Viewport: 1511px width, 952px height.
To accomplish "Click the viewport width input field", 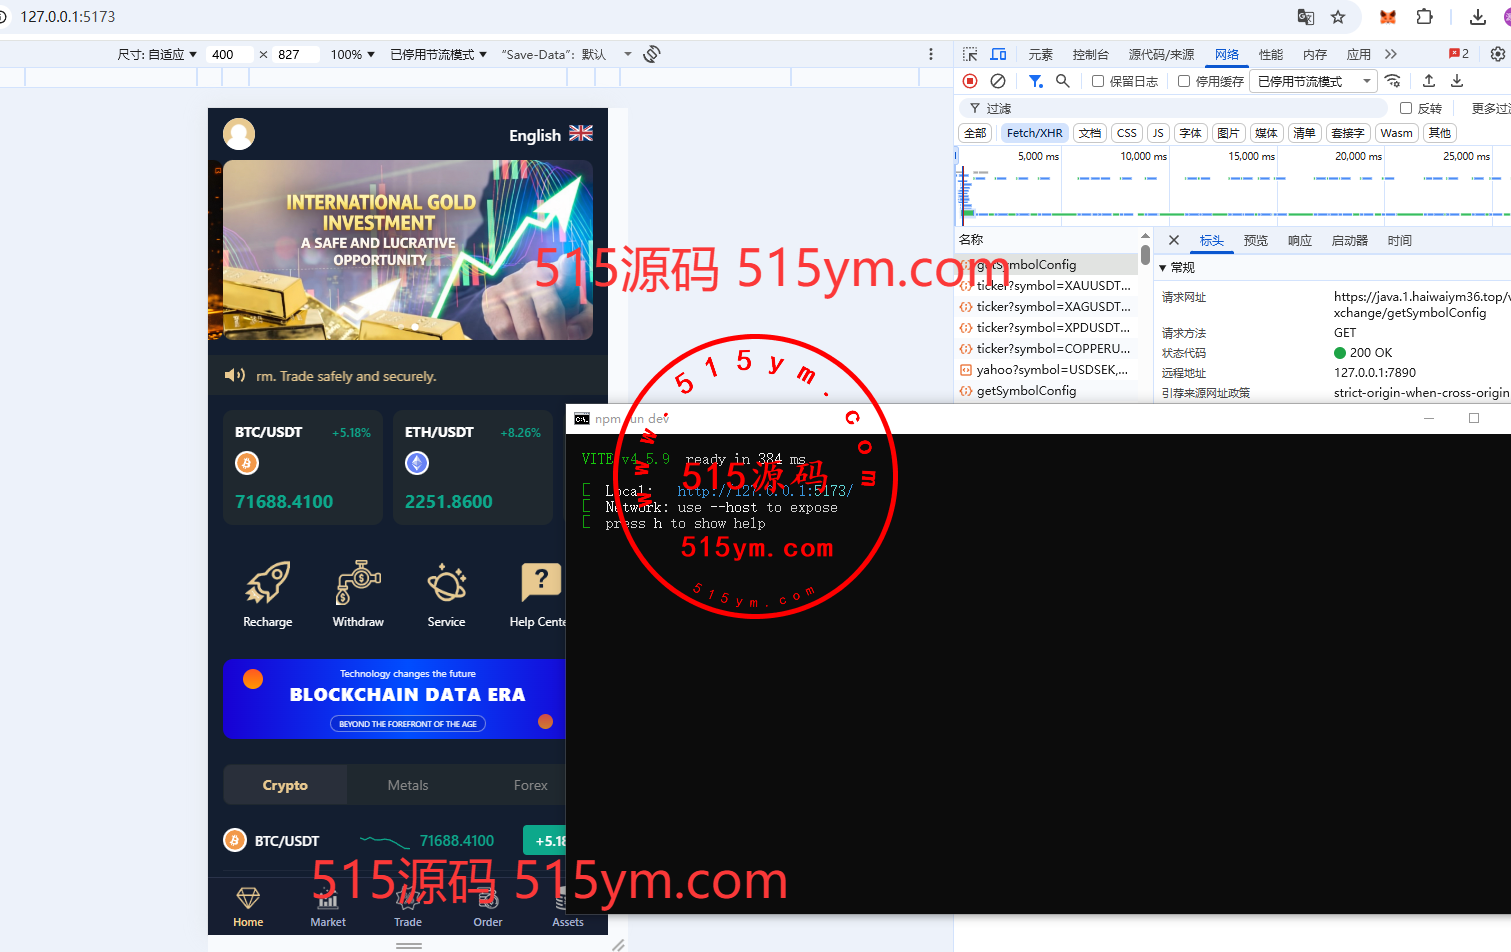I will click(231, 54).
